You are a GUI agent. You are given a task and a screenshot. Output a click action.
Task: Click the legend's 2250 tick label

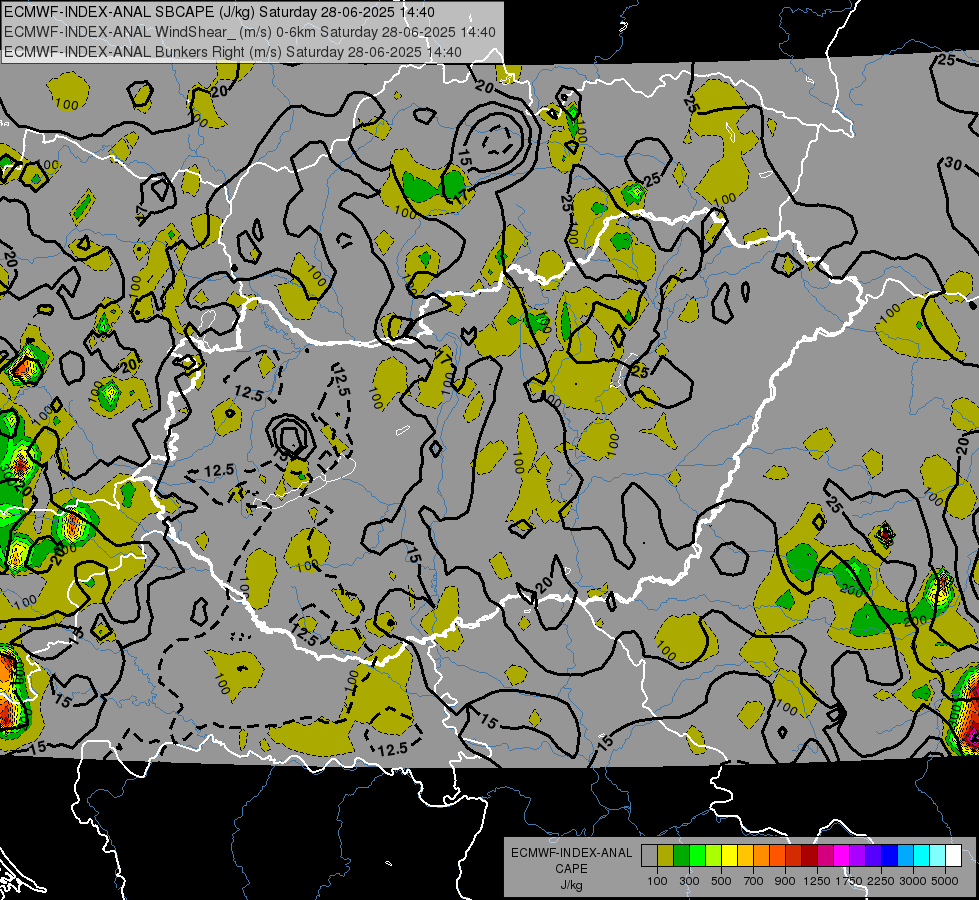coord(881,881)
